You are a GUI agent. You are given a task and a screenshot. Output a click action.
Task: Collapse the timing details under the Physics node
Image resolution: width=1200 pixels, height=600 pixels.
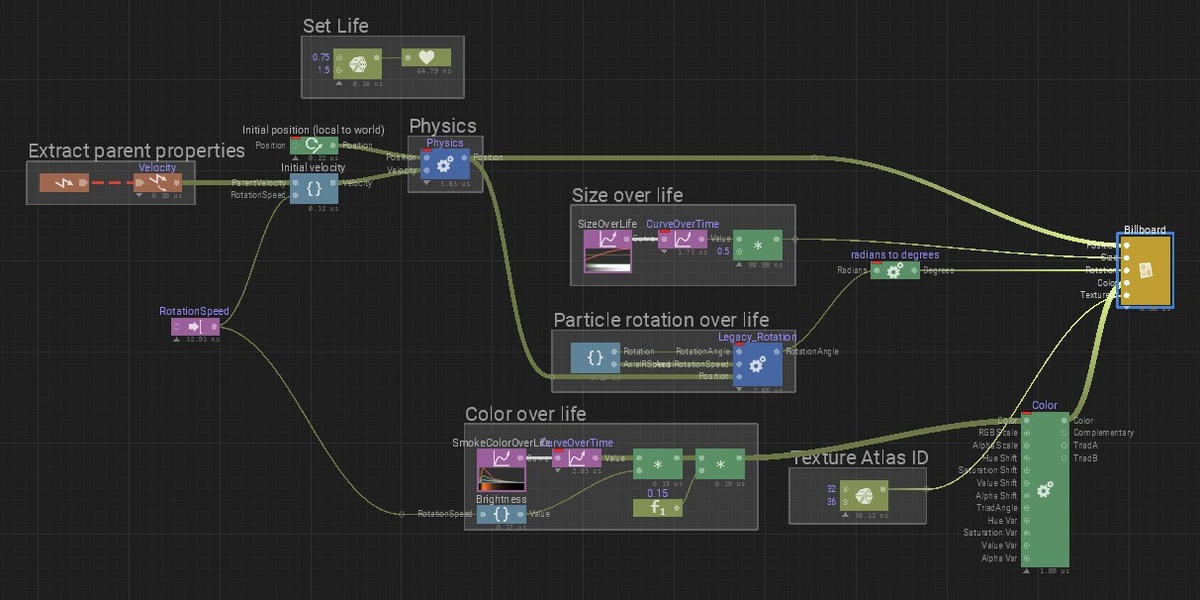point(427,184)
